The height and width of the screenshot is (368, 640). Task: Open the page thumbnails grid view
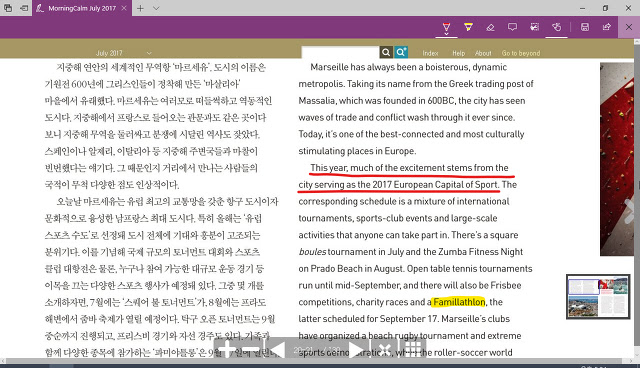(413, 350)
